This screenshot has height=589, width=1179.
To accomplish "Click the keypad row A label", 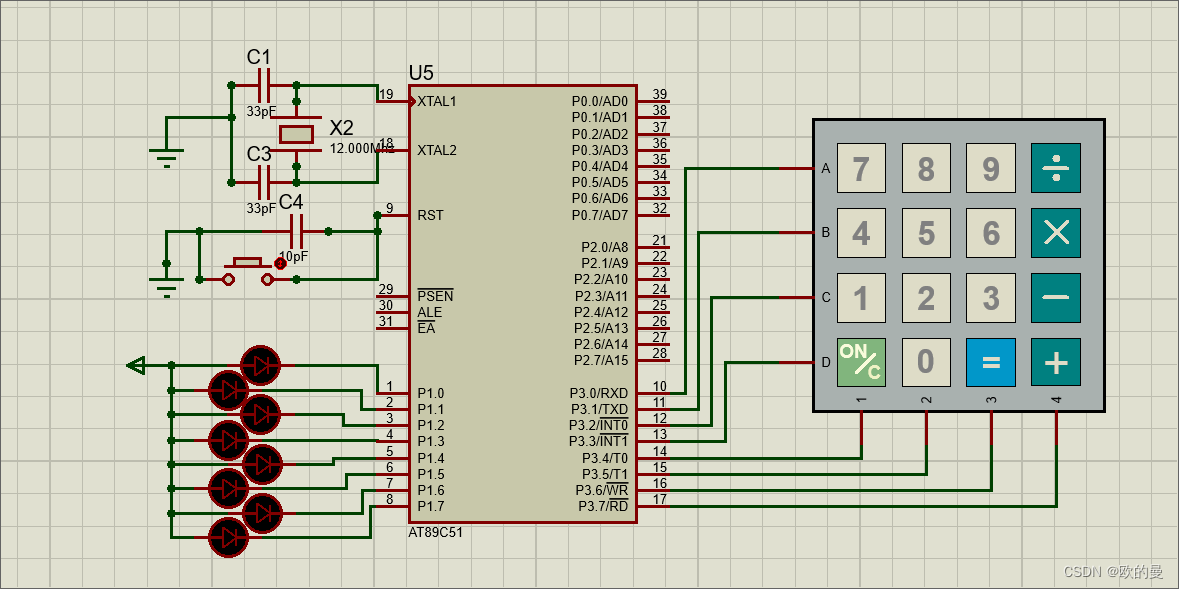I will (826, 169).
